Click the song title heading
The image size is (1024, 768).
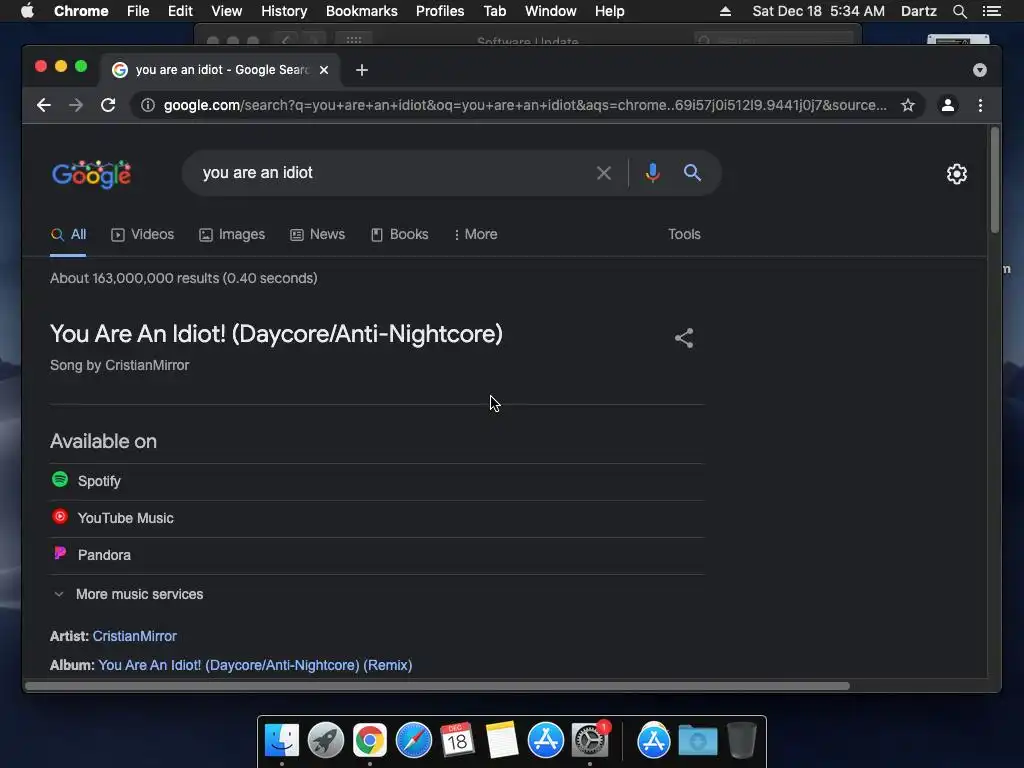tap(276, 334)
